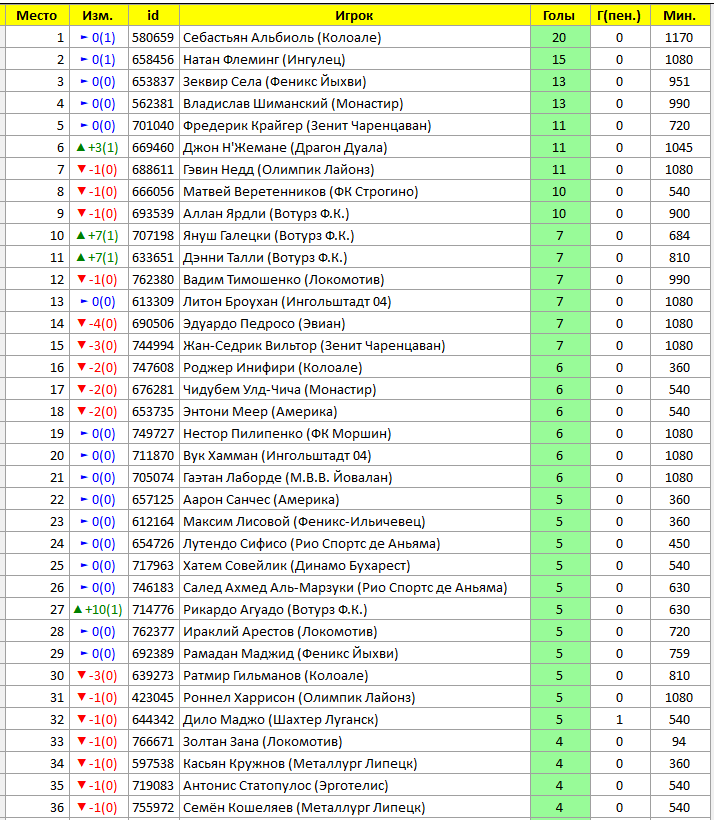714x820 pixels.
Task: Select player Аарон Санчес (Америка)
Action: pyautogui.click(x=261, y=499)
